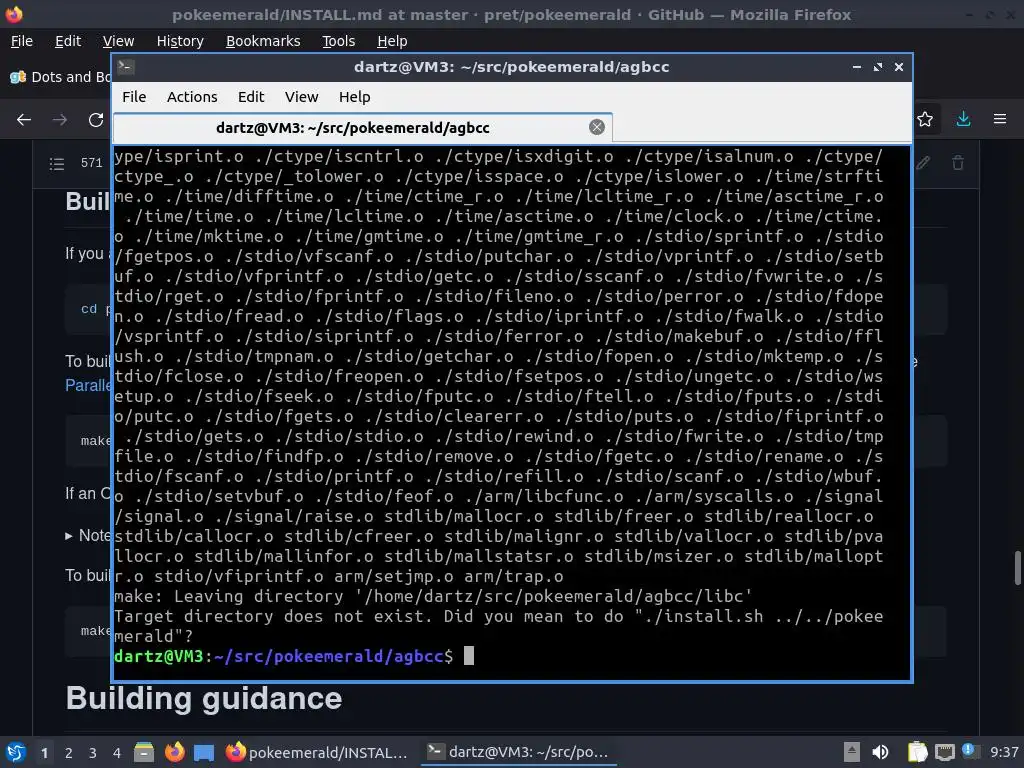The image size is (1024, 768).
Task: Switch to workspace 2
Action: [69, 753]
